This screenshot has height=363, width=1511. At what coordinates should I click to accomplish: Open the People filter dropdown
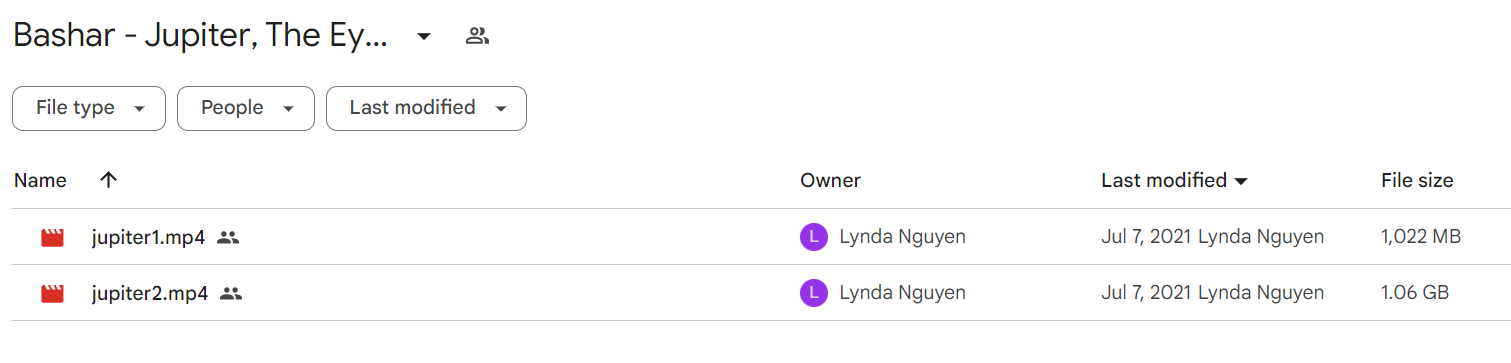tap(246, 108)
